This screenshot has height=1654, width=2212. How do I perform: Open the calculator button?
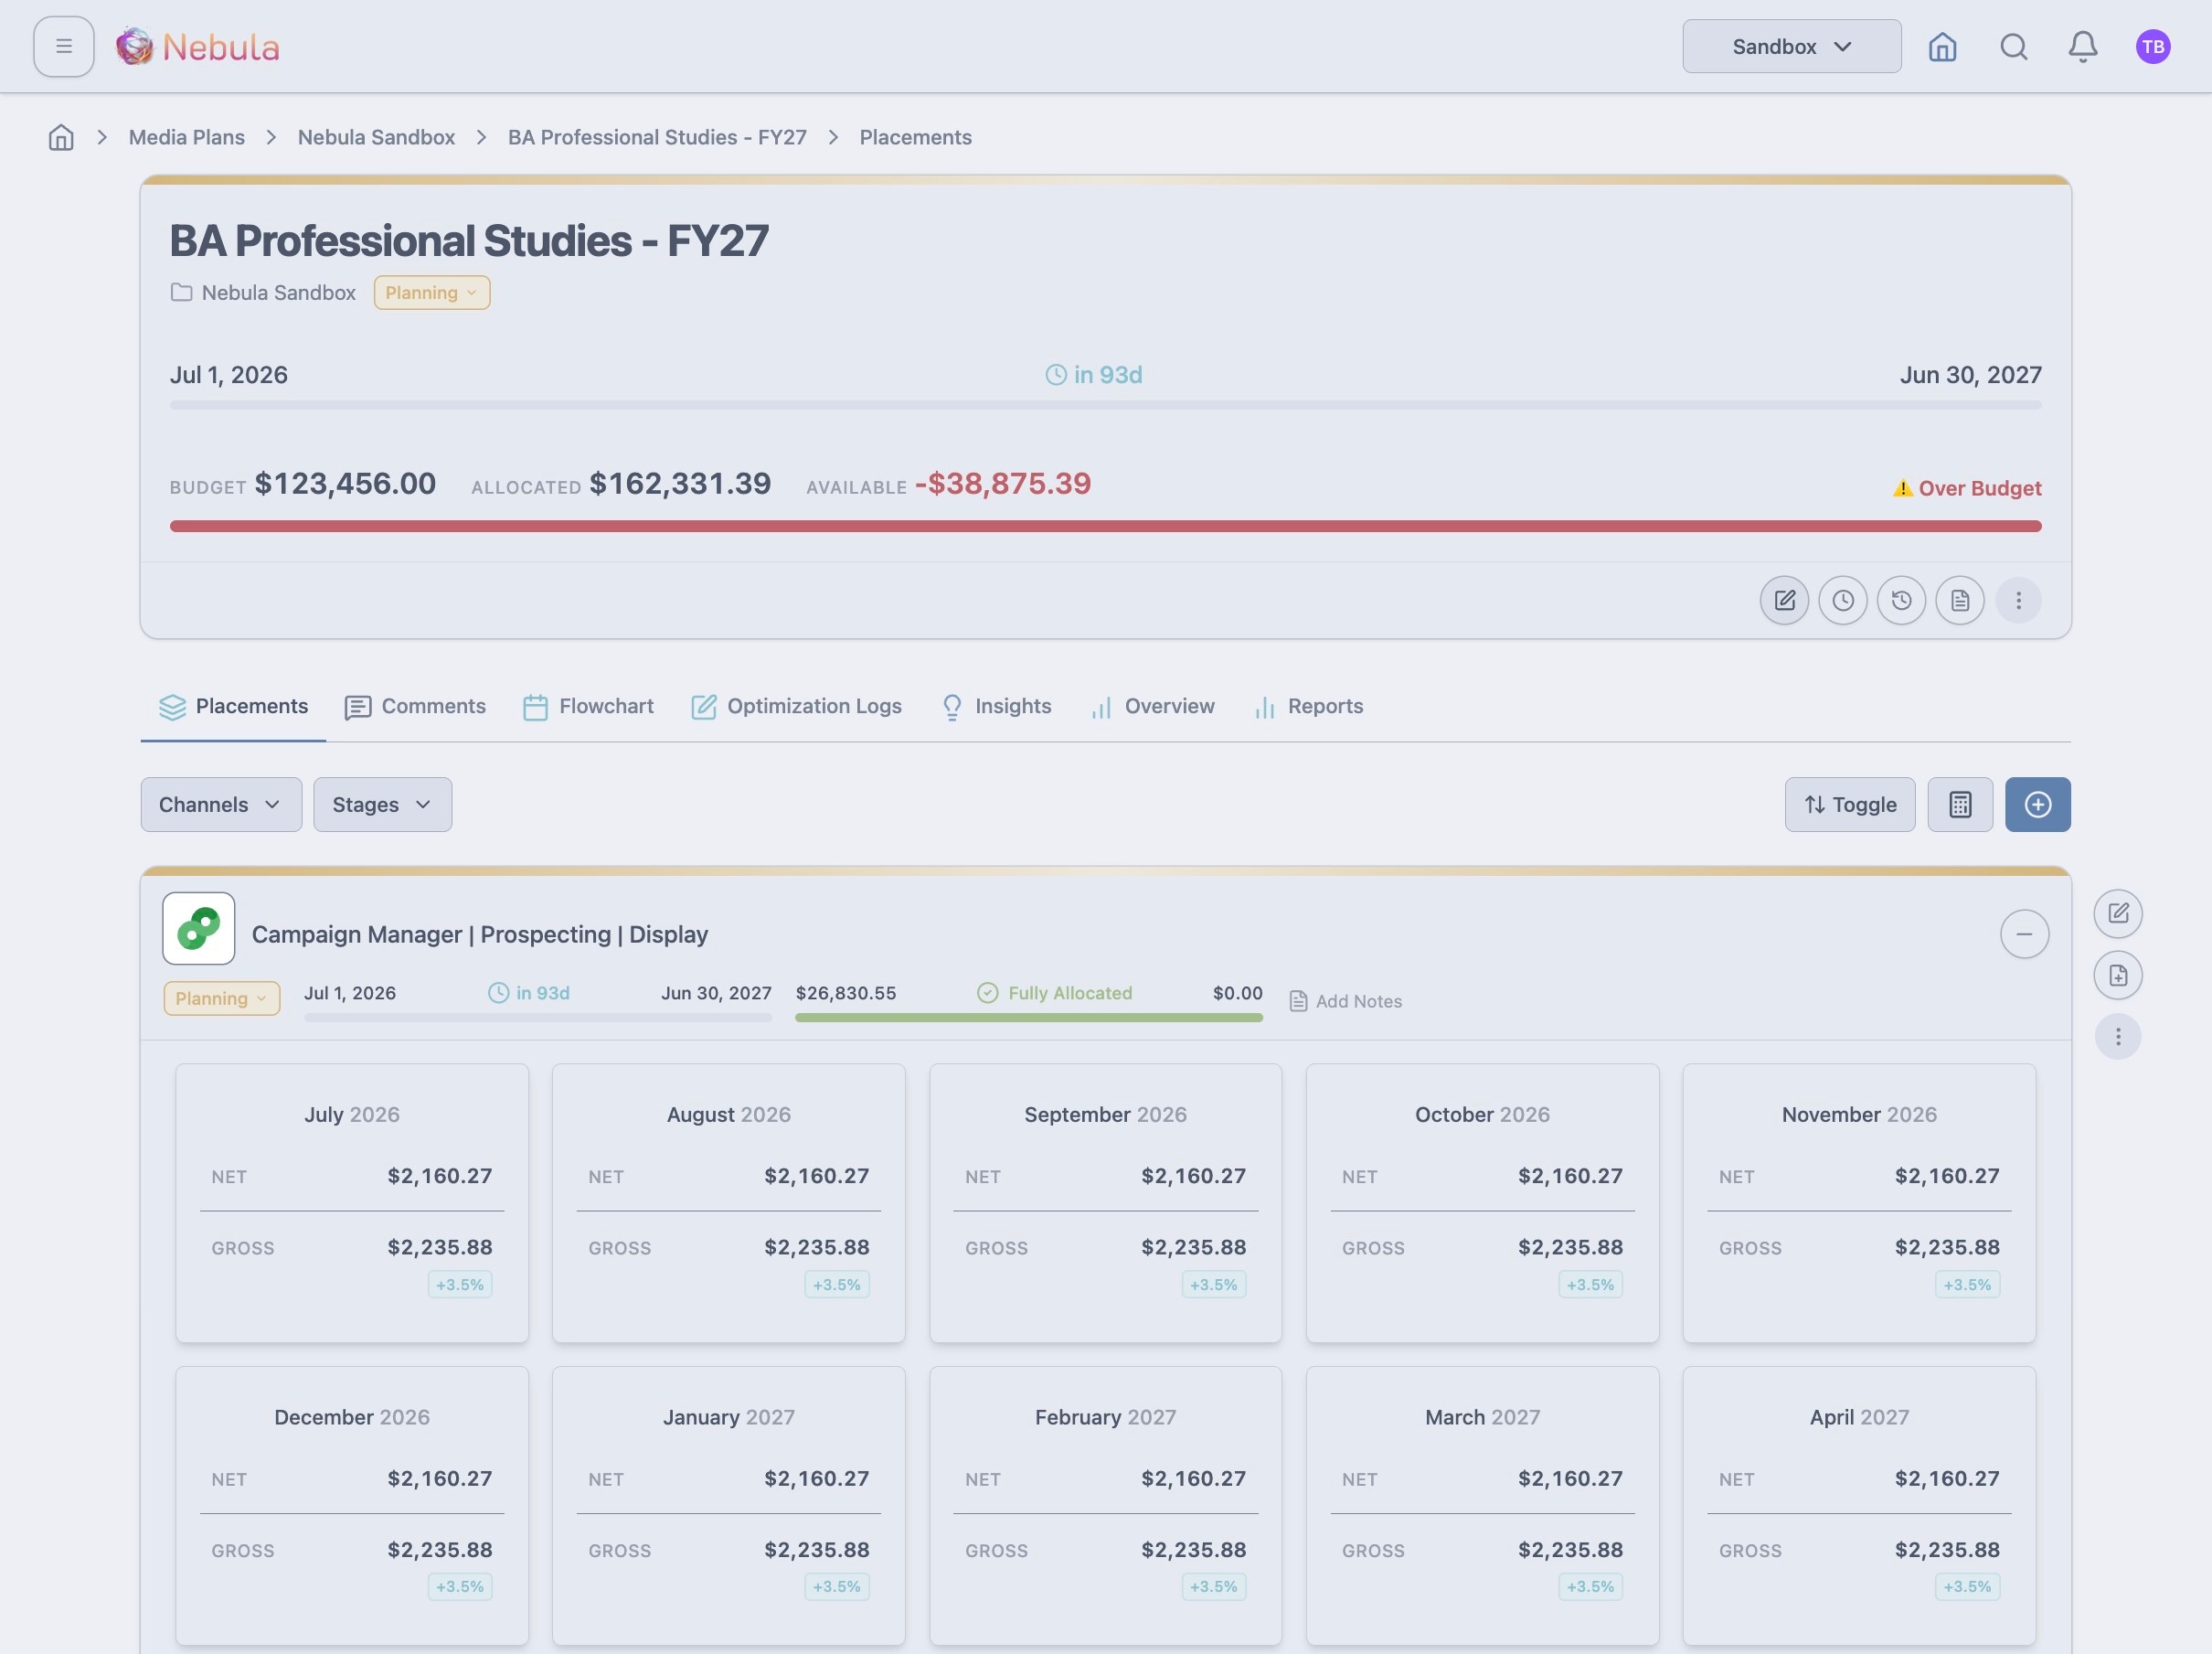tap(1959, 804)
